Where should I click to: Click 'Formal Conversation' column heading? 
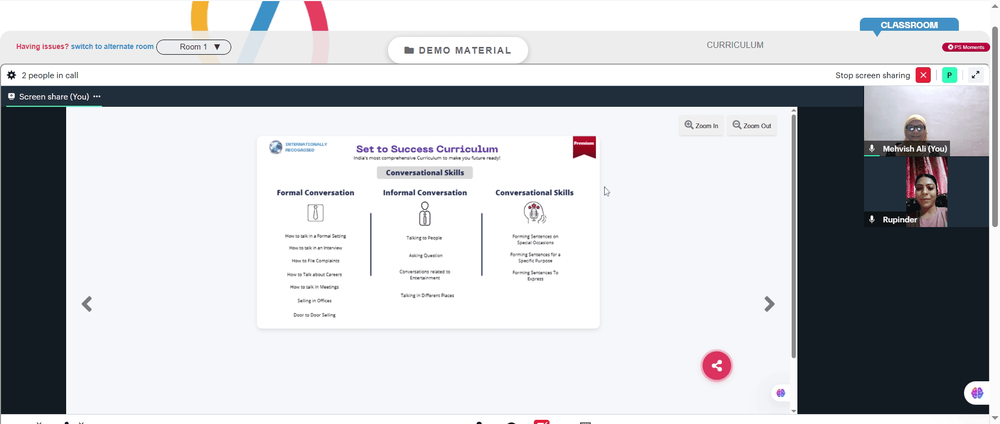click(x=315, y=193)
